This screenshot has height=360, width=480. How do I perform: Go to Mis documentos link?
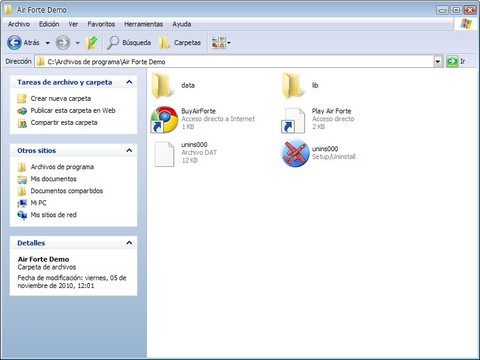click(x=53, y=179)
